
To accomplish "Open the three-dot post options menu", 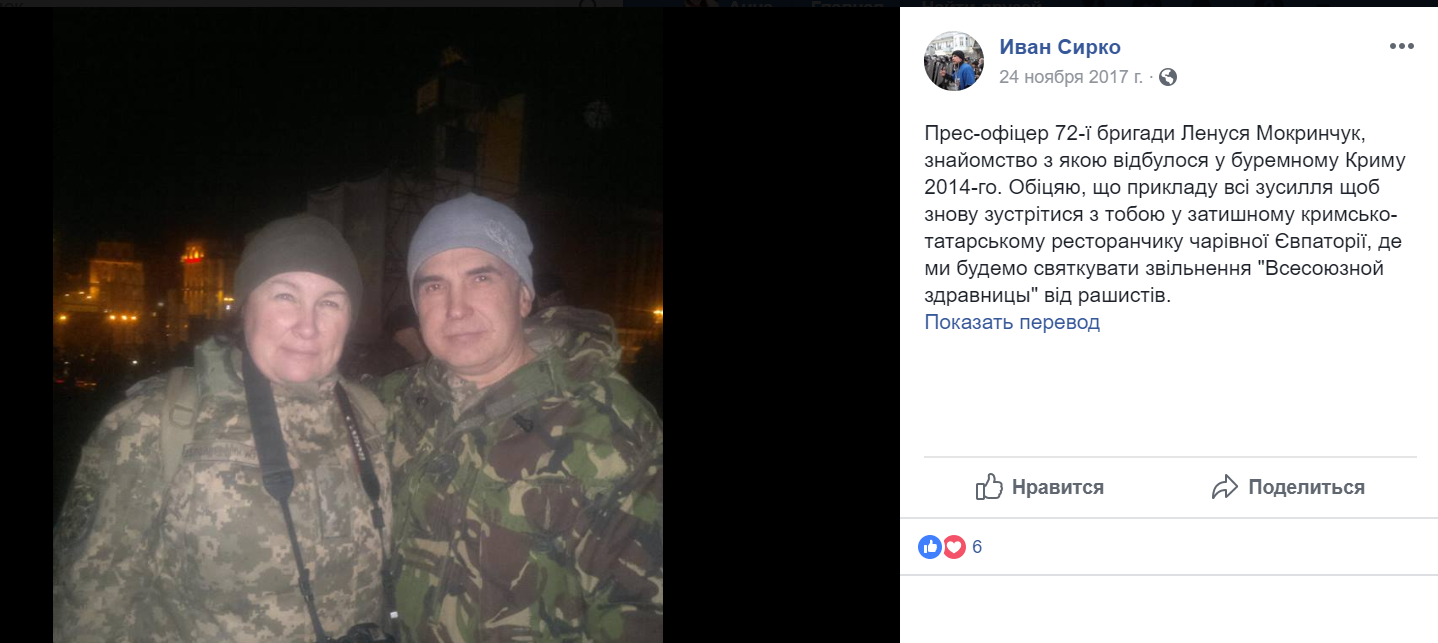I will click(1401, 47).
